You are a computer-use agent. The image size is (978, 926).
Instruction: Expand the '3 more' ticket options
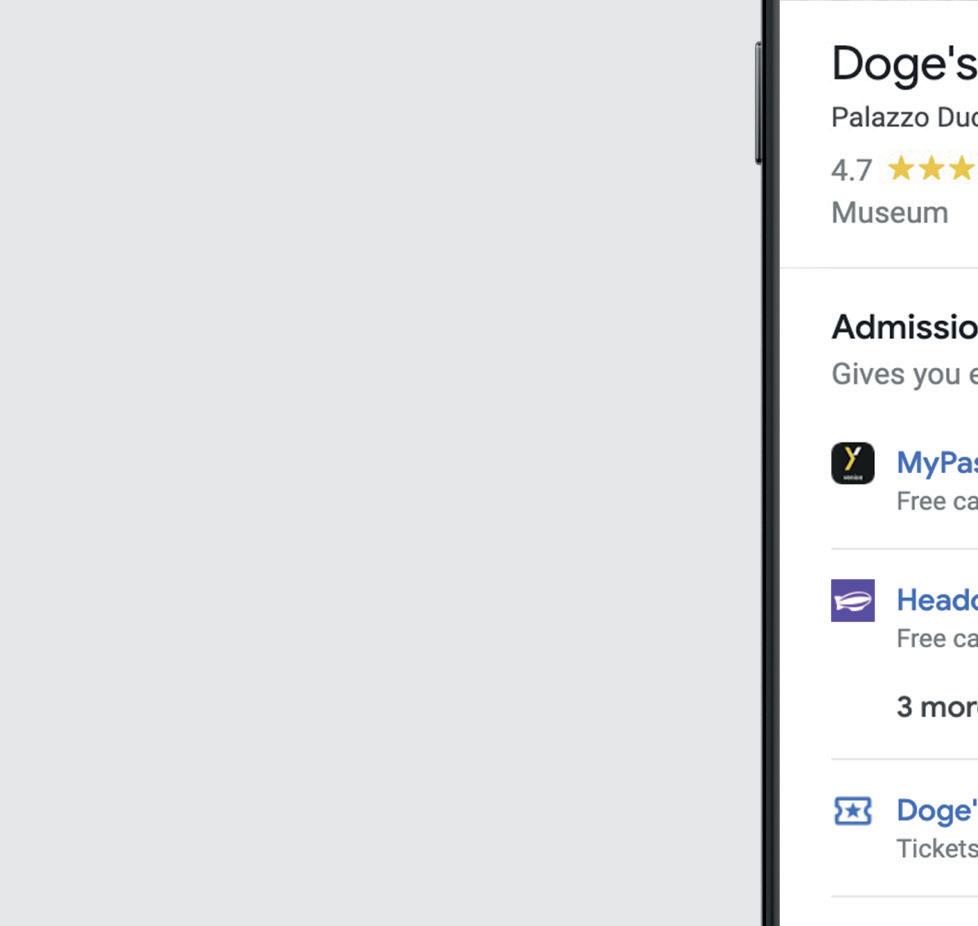(936, 706)
